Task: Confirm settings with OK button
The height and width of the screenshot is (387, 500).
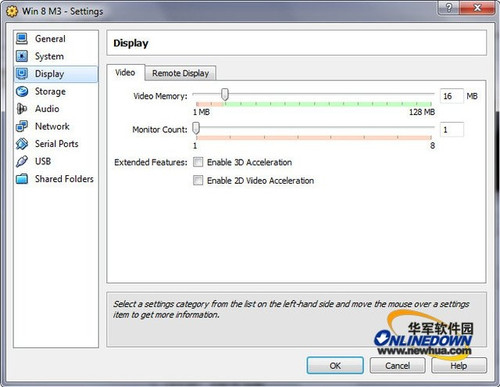Action: click(x=335, y=366)
